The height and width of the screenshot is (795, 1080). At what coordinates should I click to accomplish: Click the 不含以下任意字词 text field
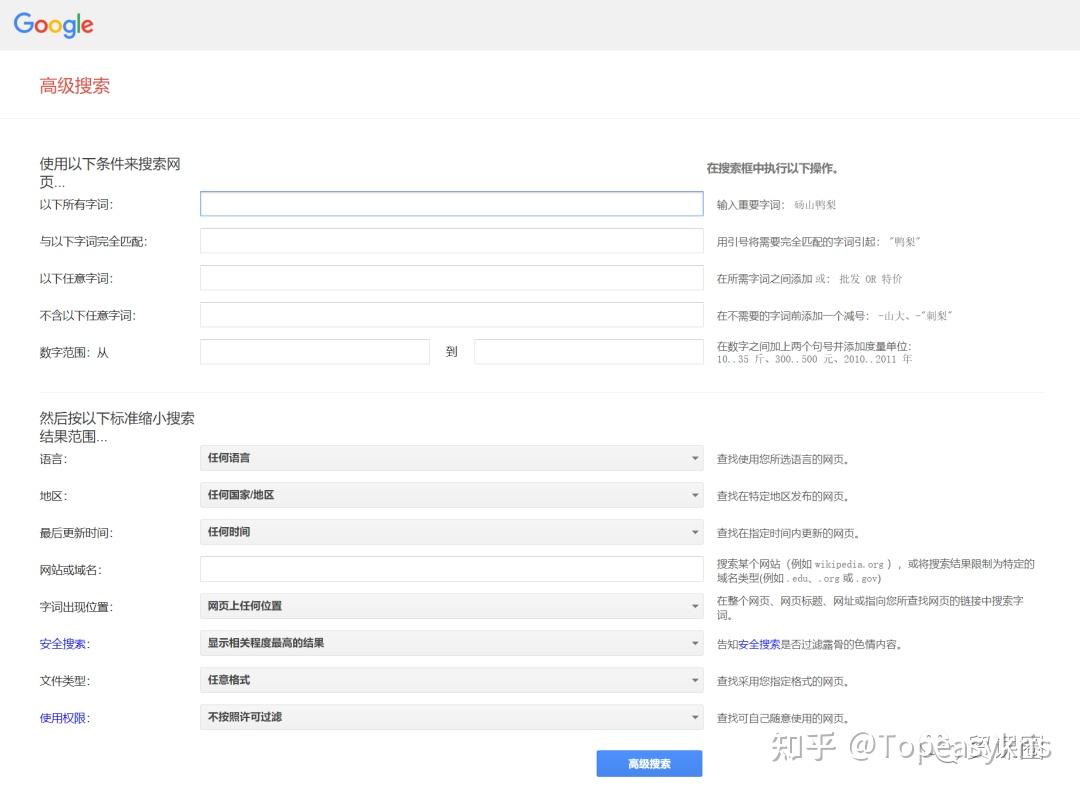[x=450, y=314]
